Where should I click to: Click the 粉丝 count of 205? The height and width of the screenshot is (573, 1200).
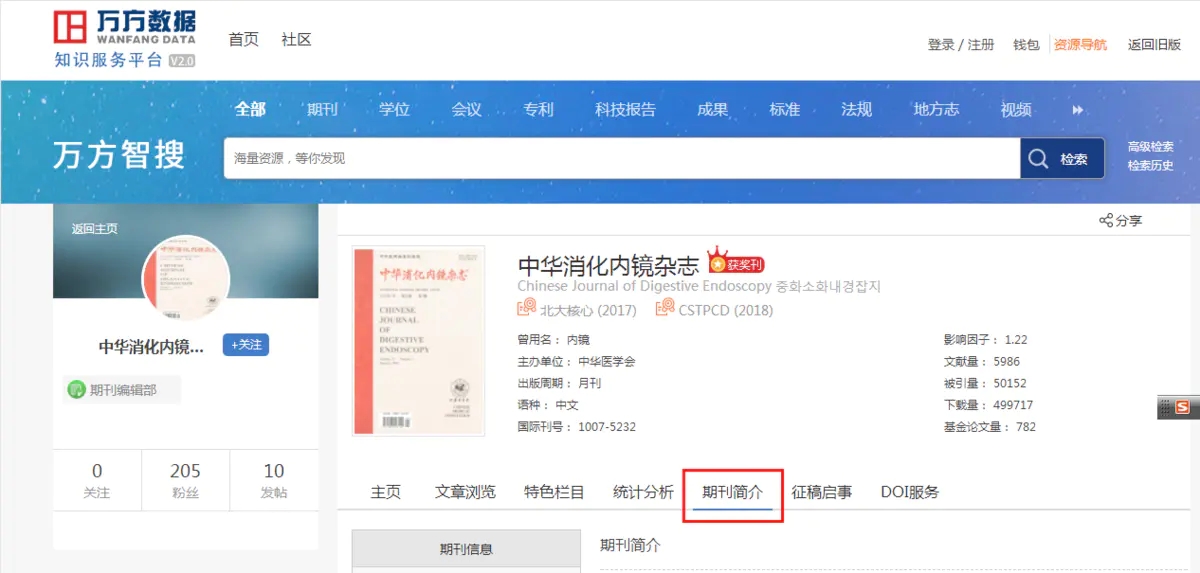(x=186, y=480)
